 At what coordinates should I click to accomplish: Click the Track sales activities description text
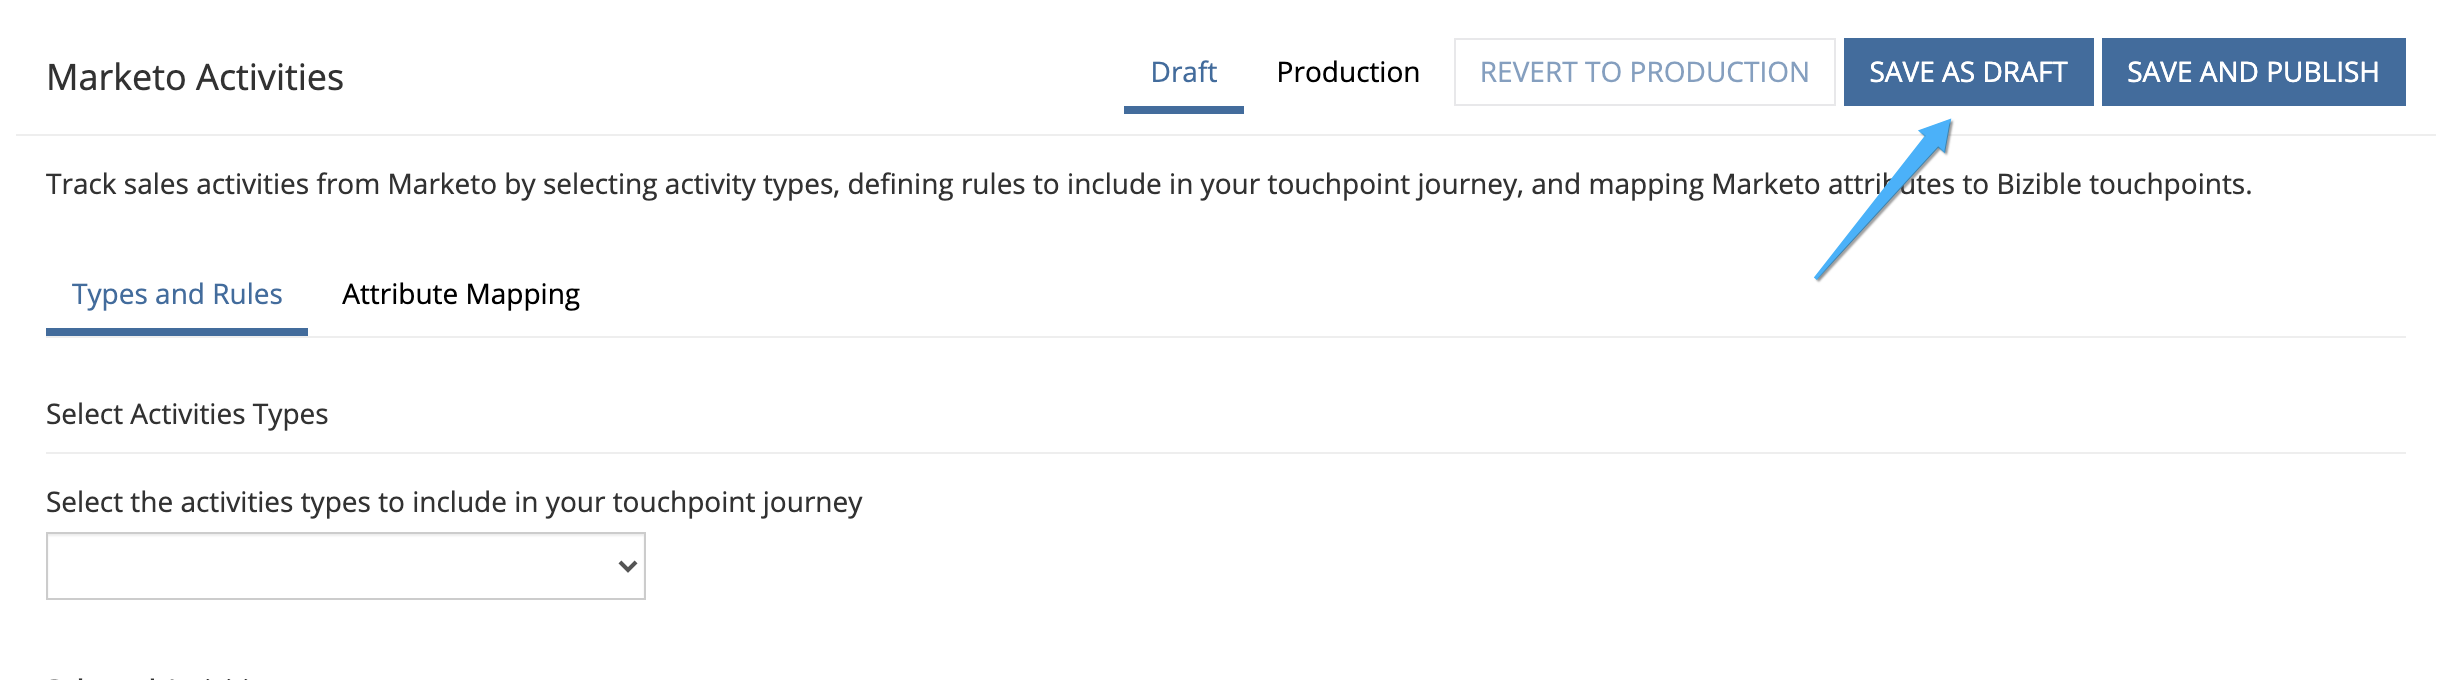pos(1149,184)
